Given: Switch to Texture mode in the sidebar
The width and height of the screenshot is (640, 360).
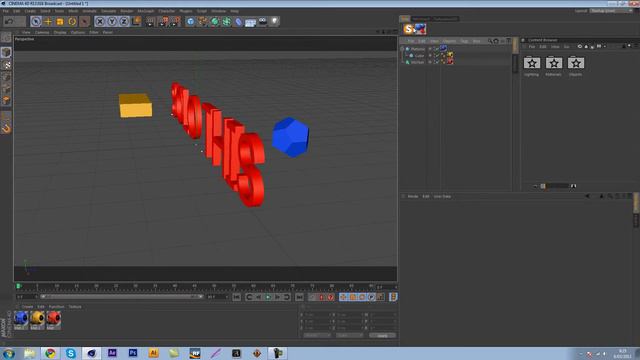Looking at the screenshot, I should coord(6,65).
